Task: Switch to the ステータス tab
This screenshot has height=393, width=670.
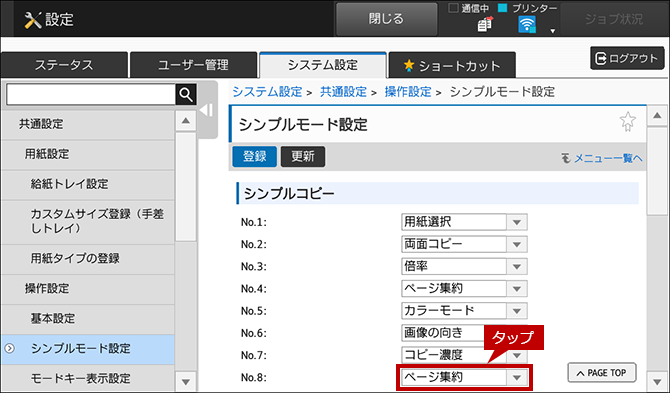Action: [x=64, y=65]
